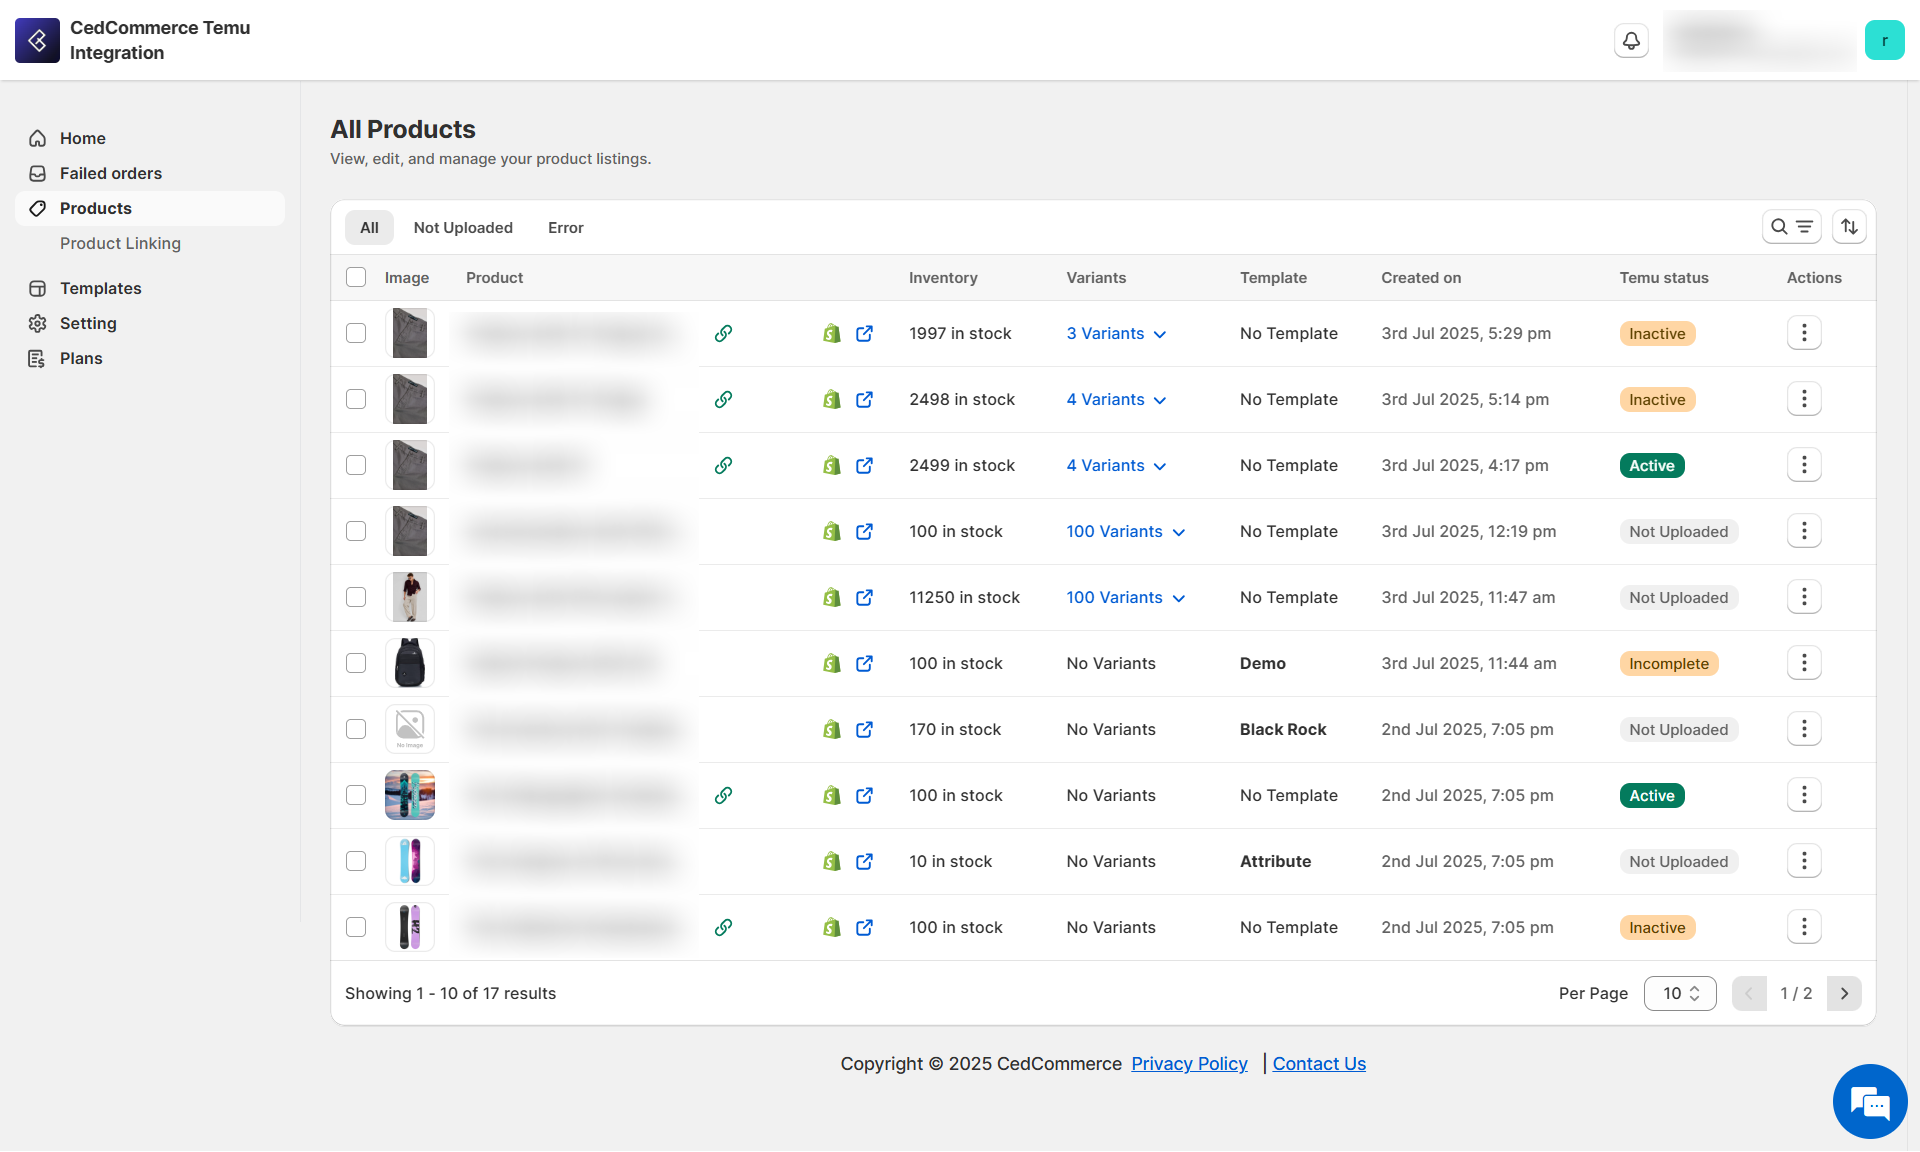This screenshot has width=1920, height=1152.
Task: Click the link icon for the 2499 in stock product
Action: pos(723,465)
